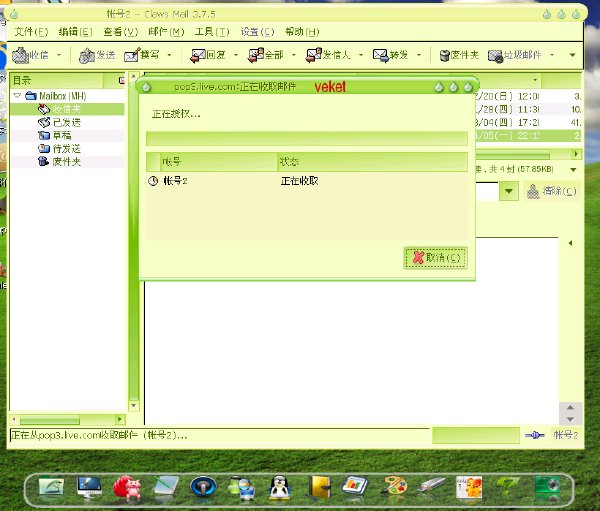Screen dimensions: 600x511
Task: Open the 查看(V) menu
Action: tap(121, 32)
